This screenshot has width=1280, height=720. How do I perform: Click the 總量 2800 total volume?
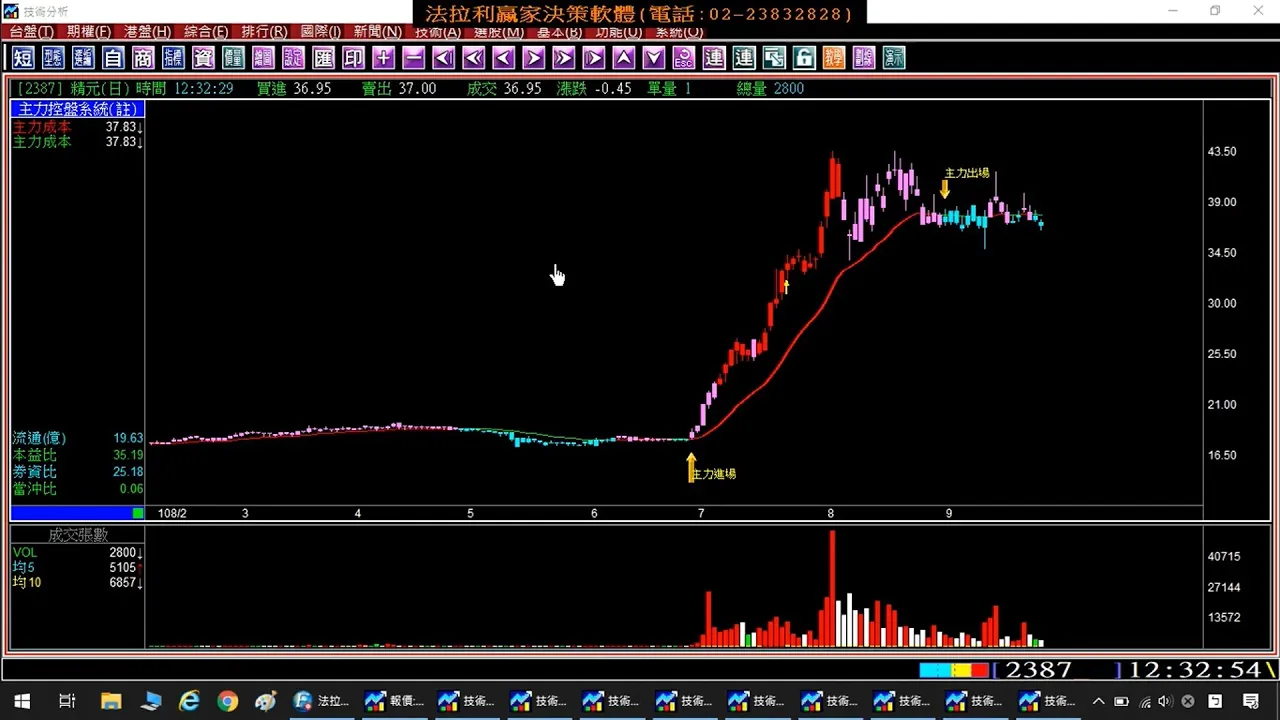(770, 88)
